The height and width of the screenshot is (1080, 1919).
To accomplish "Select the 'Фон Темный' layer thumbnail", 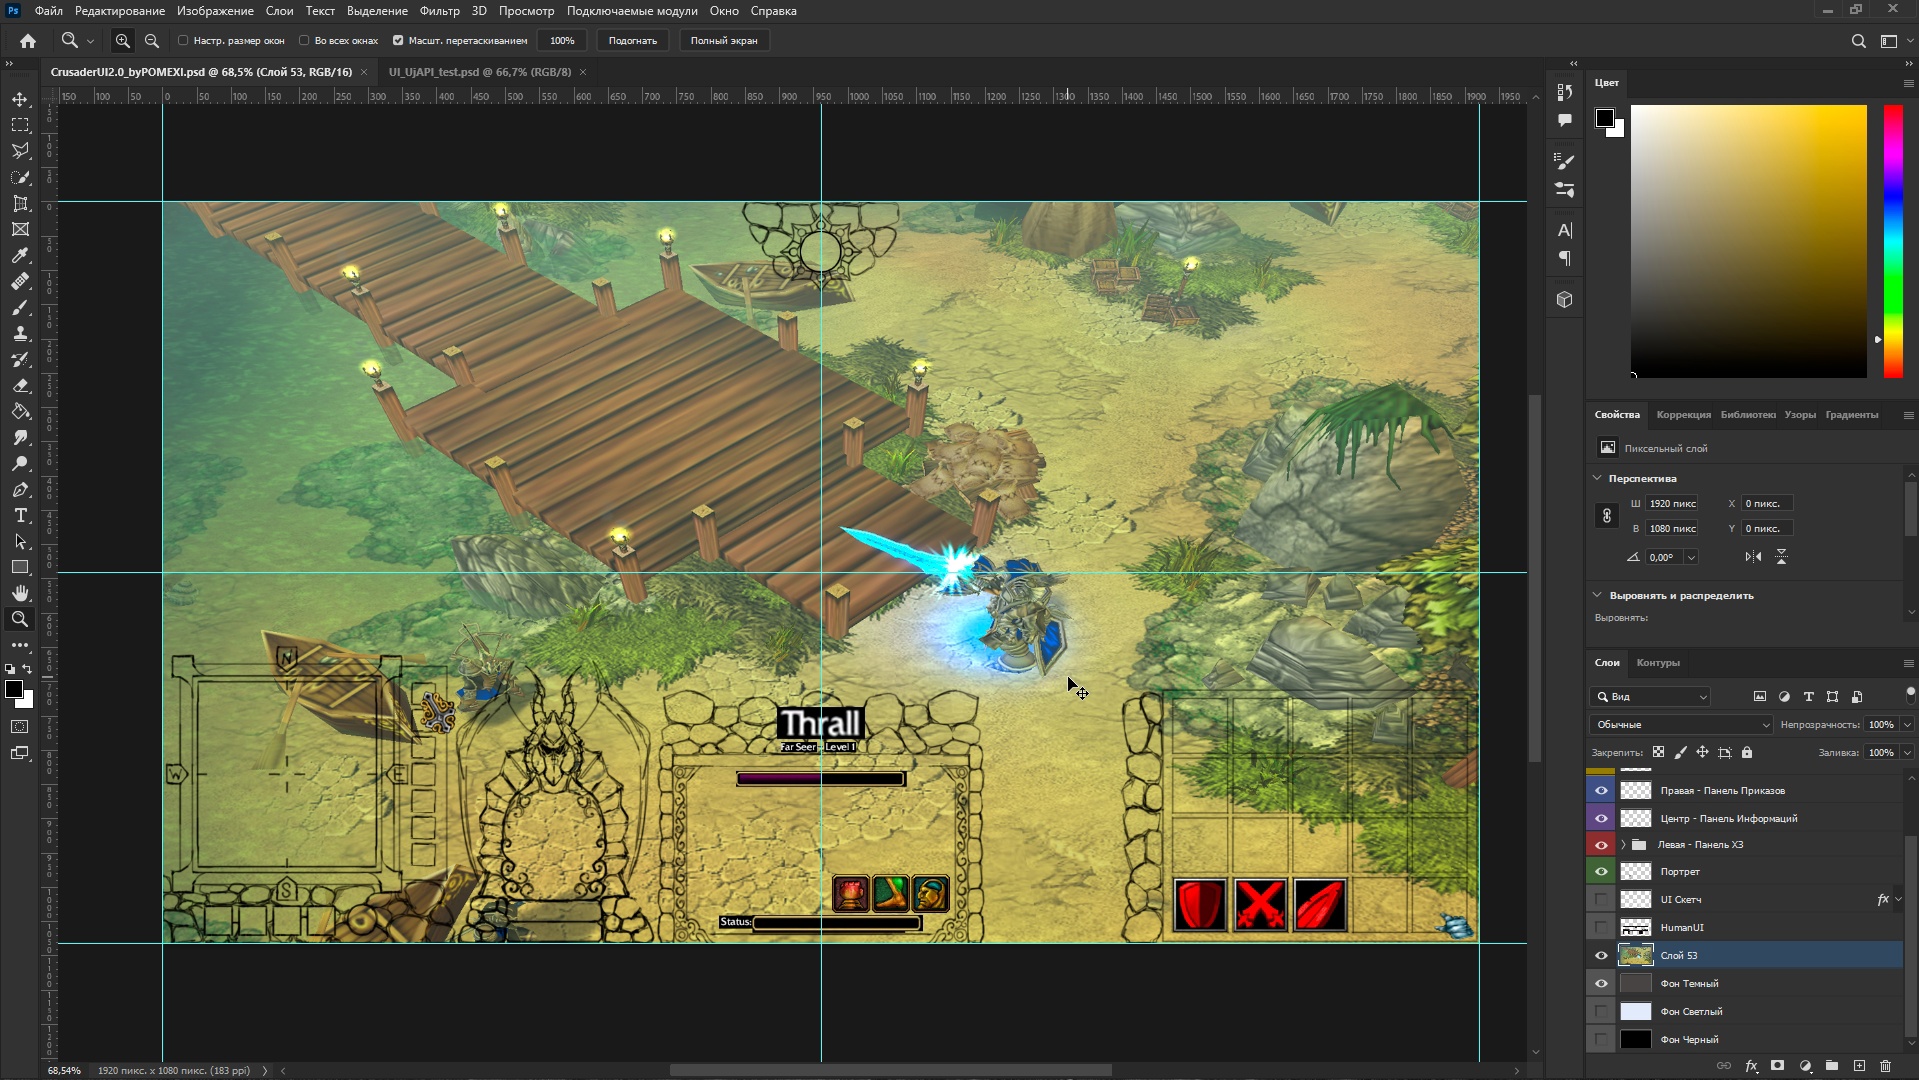I will (1636, 983).
